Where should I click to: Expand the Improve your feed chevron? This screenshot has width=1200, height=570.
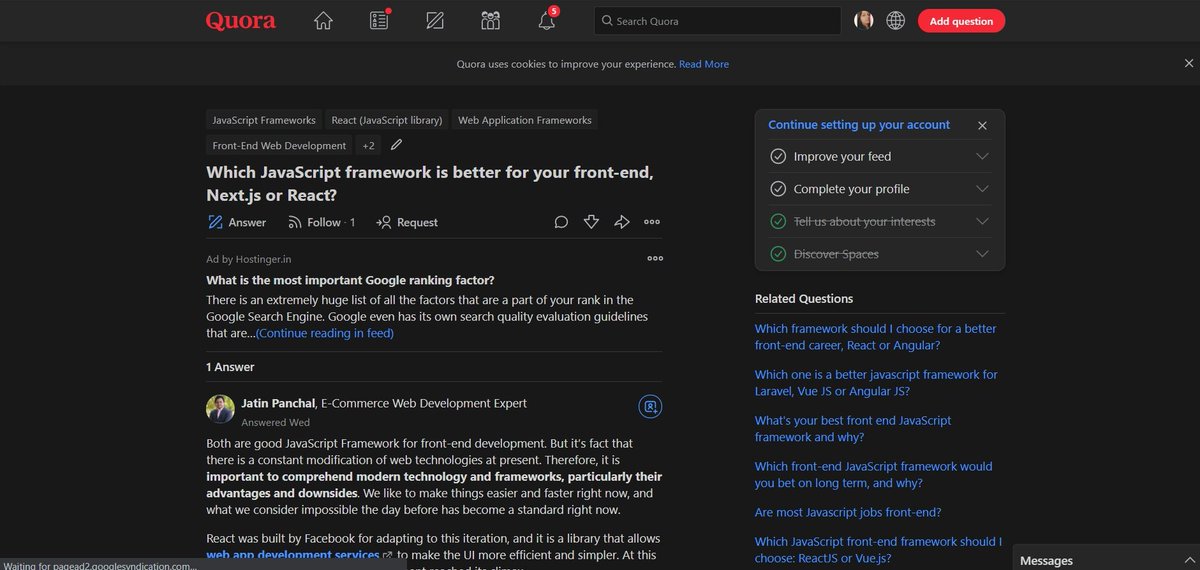[x=982, y=156]
